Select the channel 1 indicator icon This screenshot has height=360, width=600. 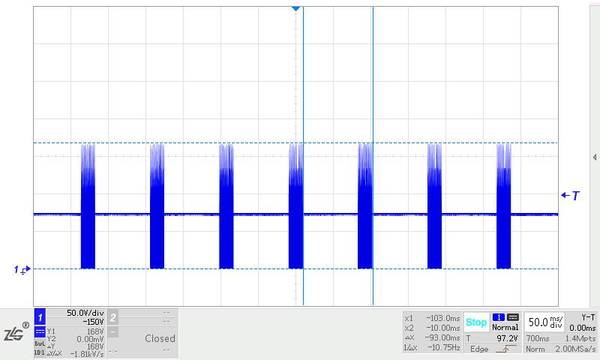tap(40, 317)
